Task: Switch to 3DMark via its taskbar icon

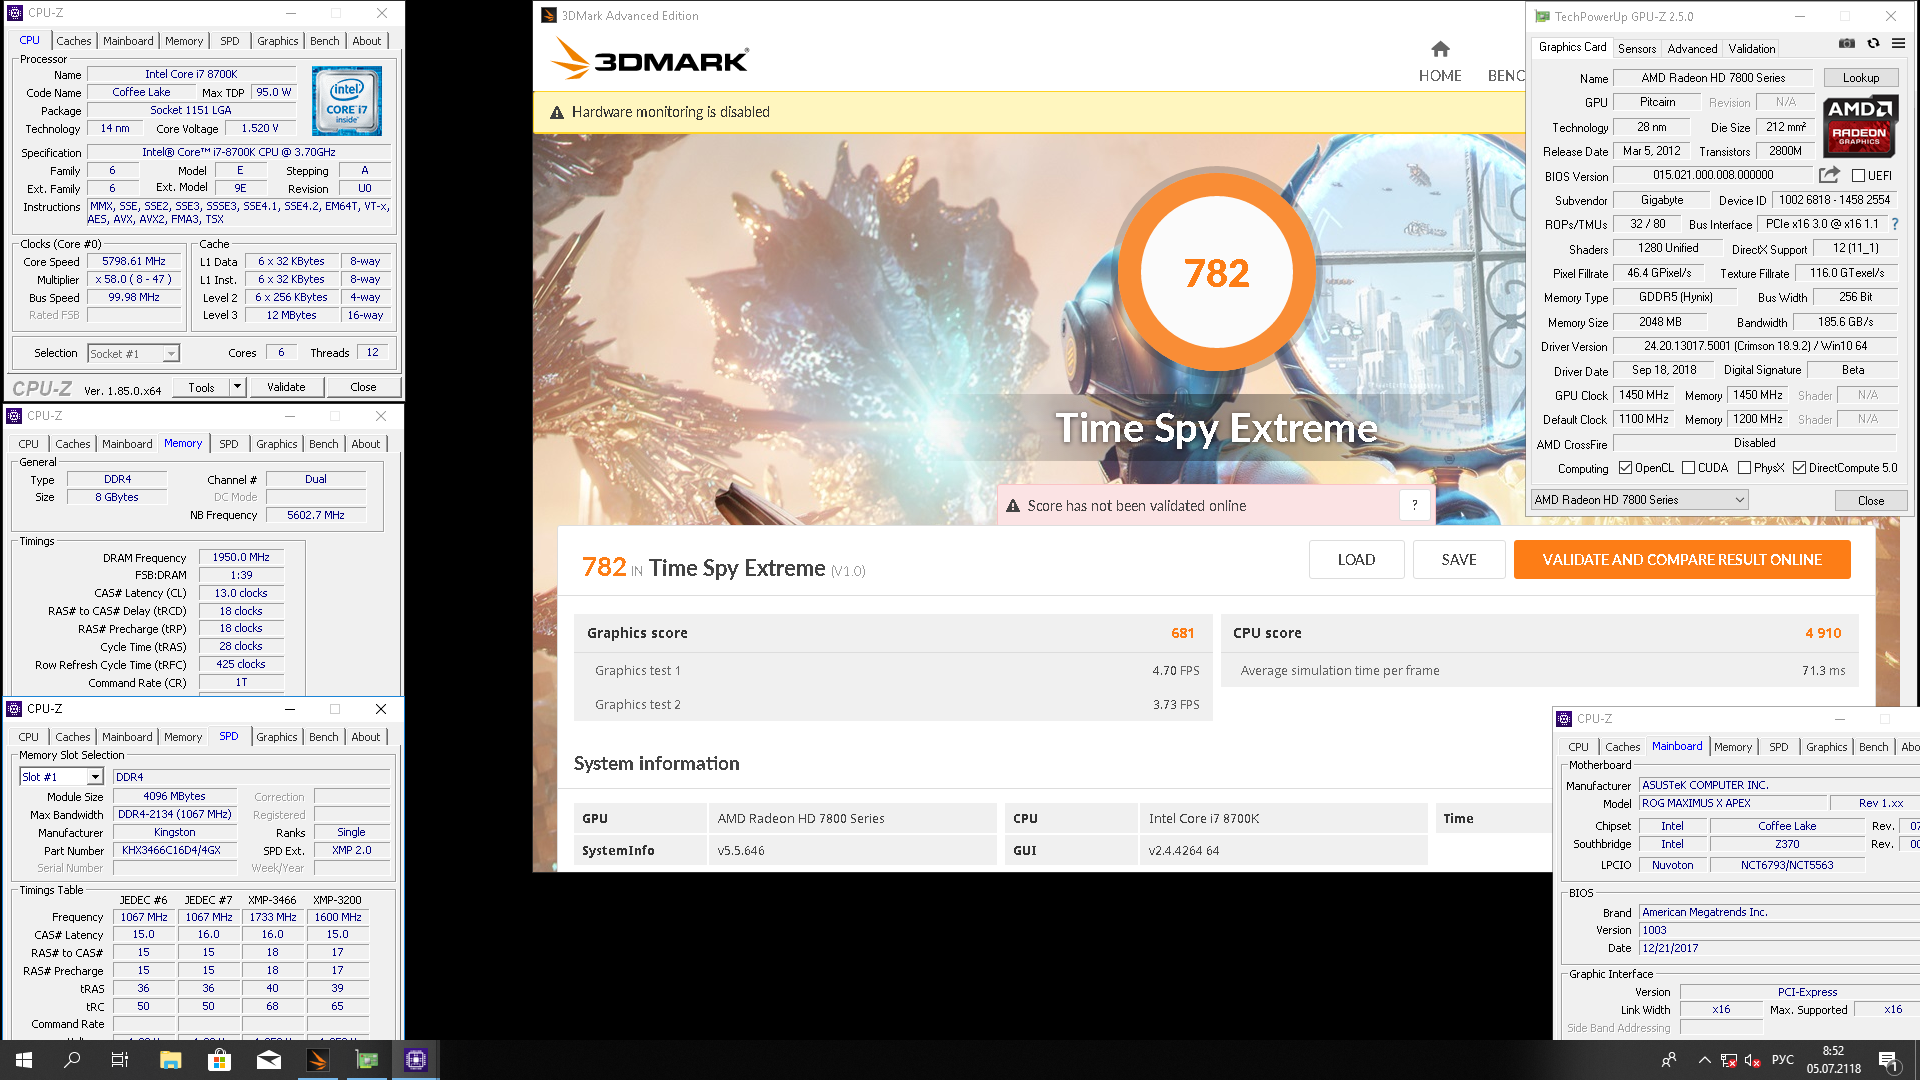Action: (x=318, y=1060)
